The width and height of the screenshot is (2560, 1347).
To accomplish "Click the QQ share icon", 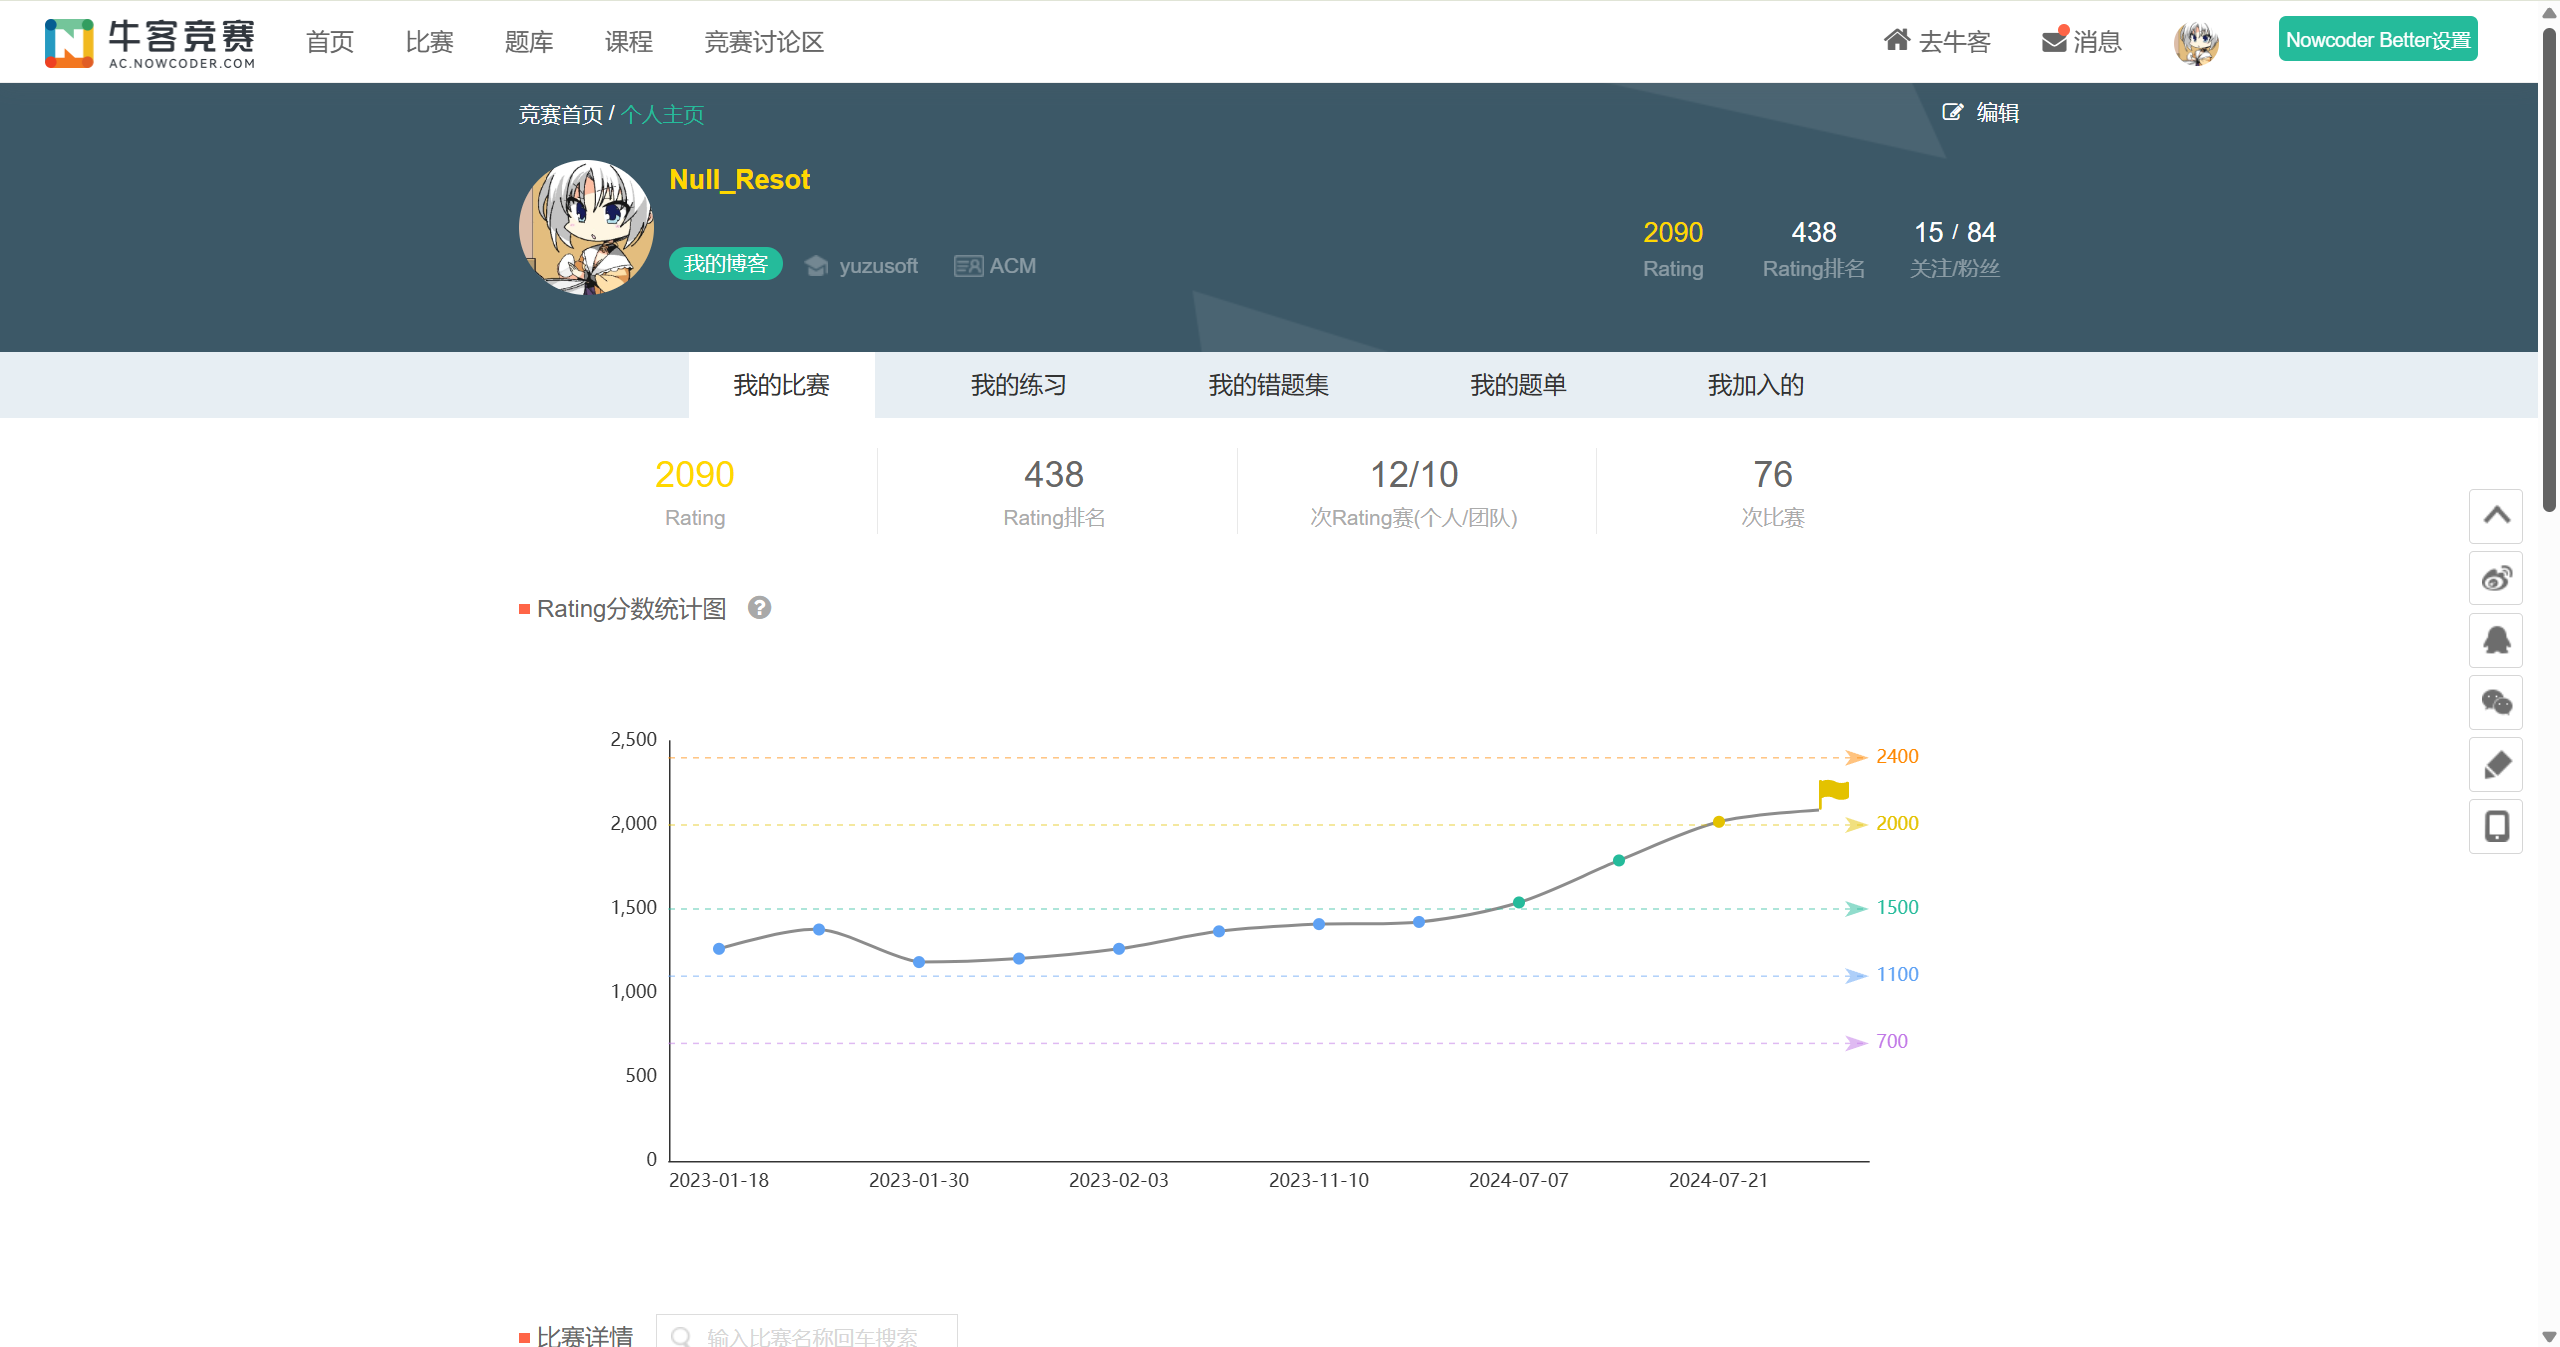I will [2496, 641].
